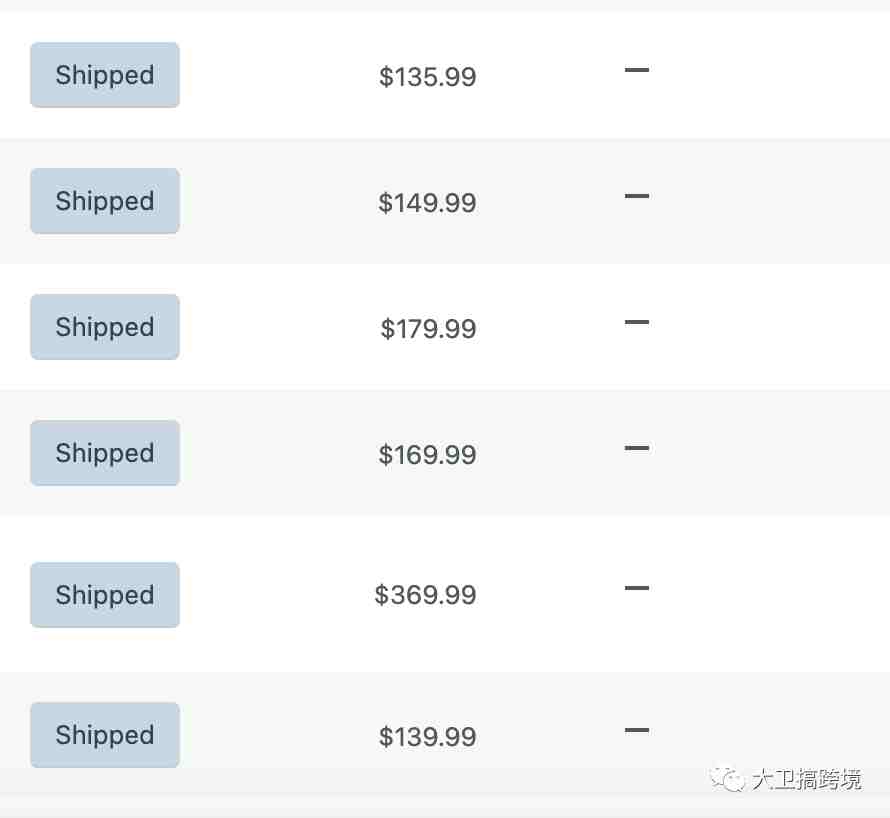Select the dash placeholder beside $149.99
890x818 pixels.
pos(637,196)
